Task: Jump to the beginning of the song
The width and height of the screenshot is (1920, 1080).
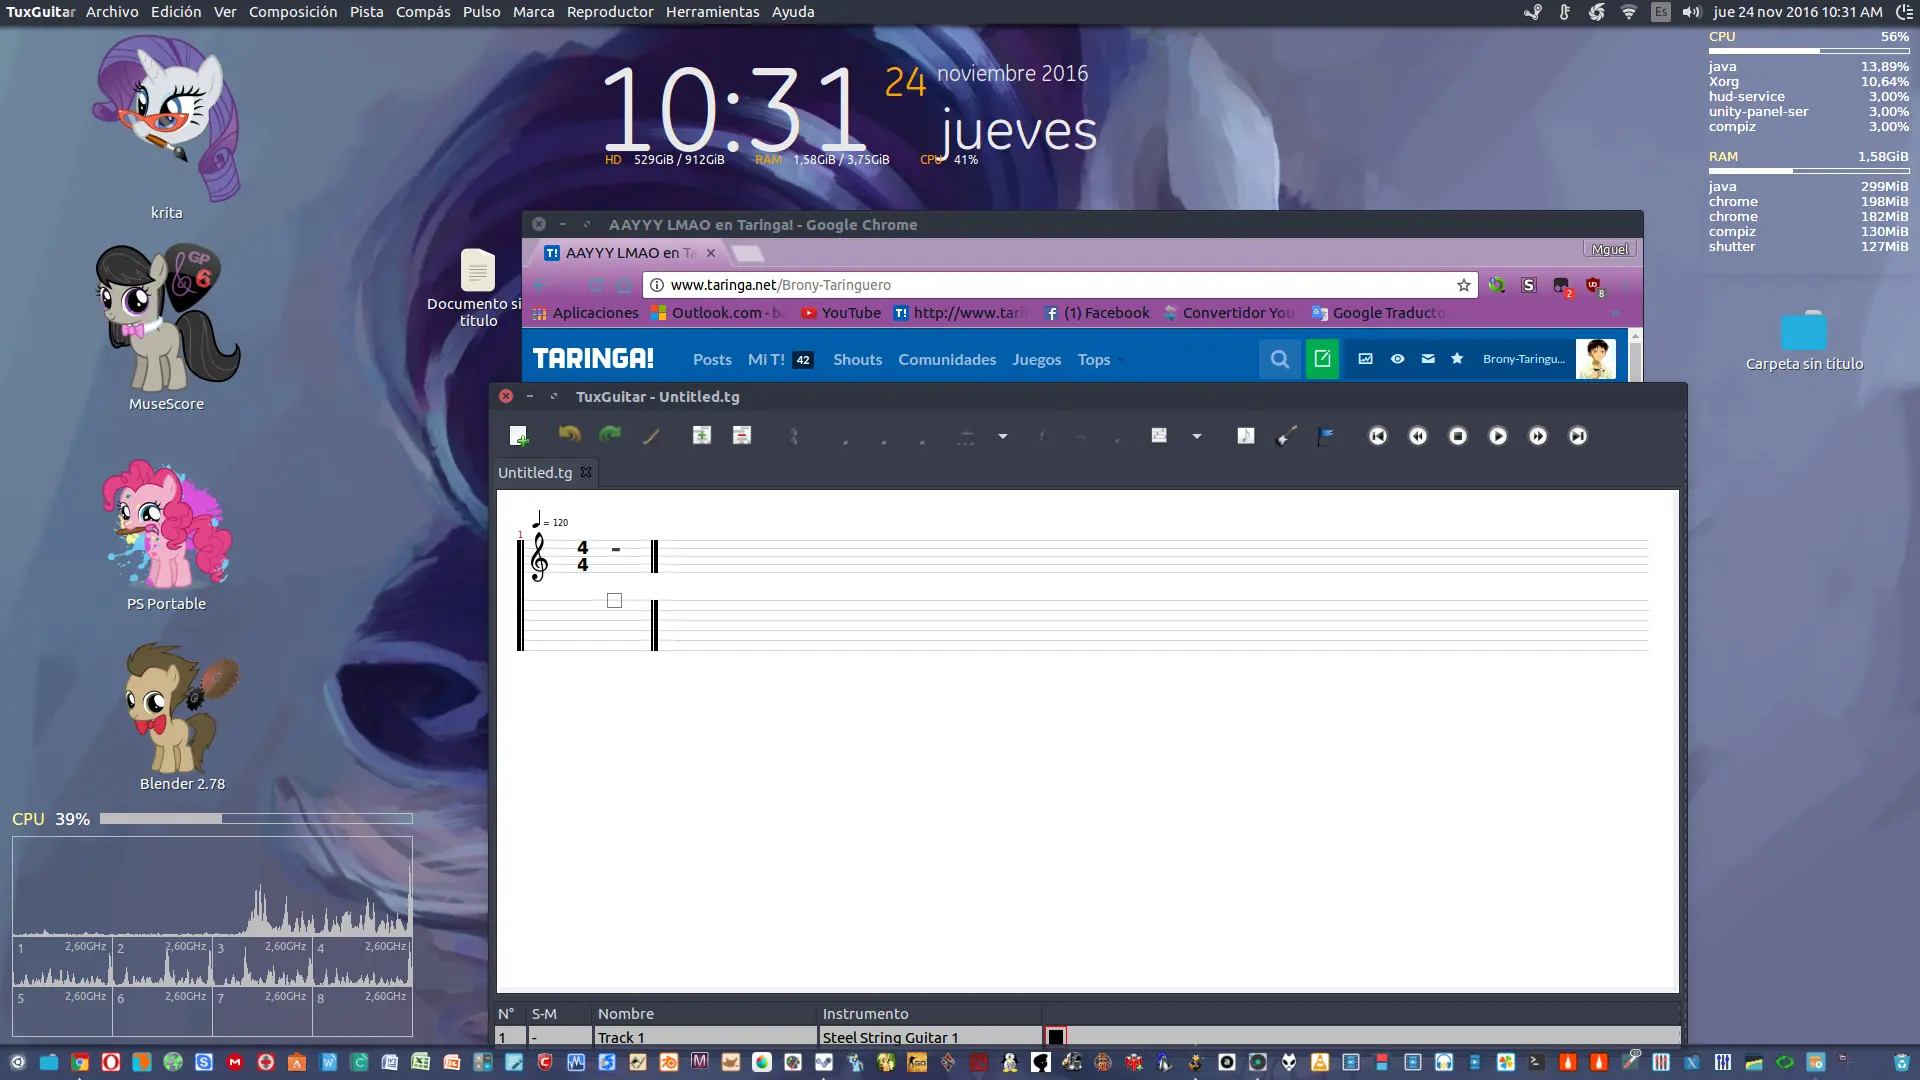Action: pos(1379,436)
